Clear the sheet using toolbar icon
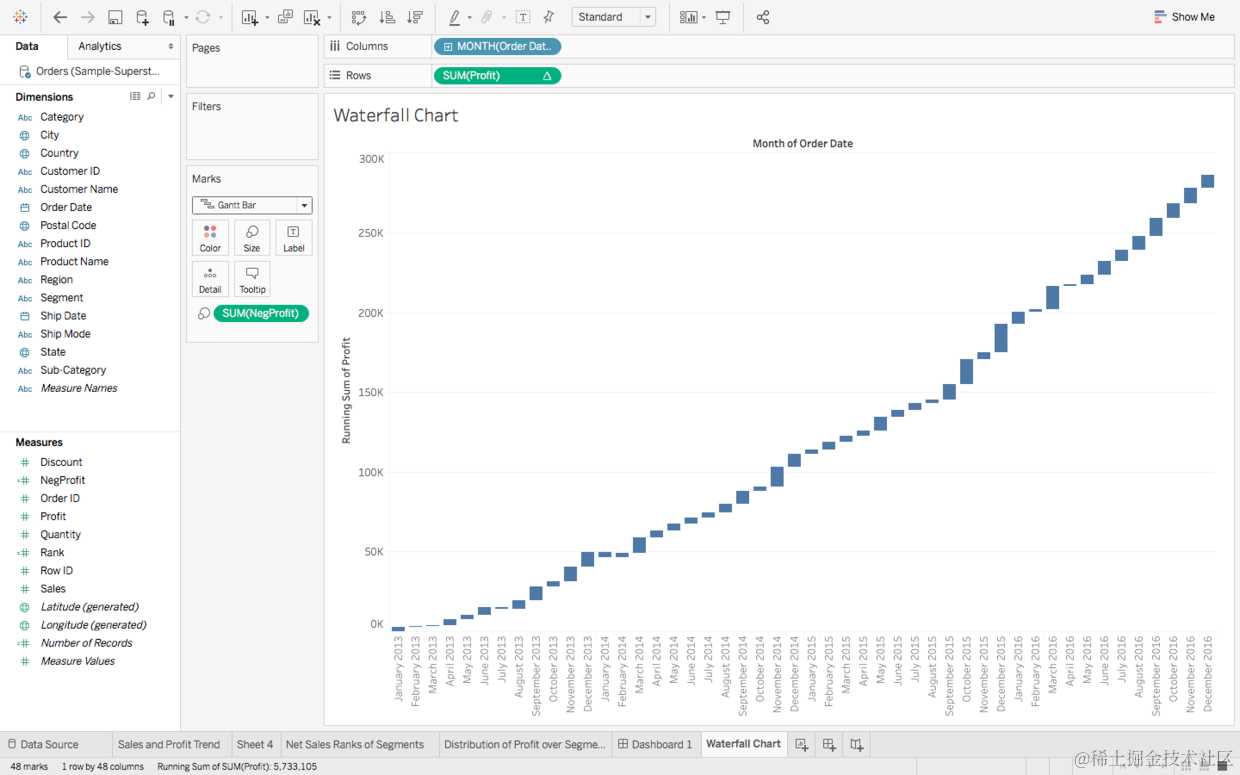 click(312, 17)
